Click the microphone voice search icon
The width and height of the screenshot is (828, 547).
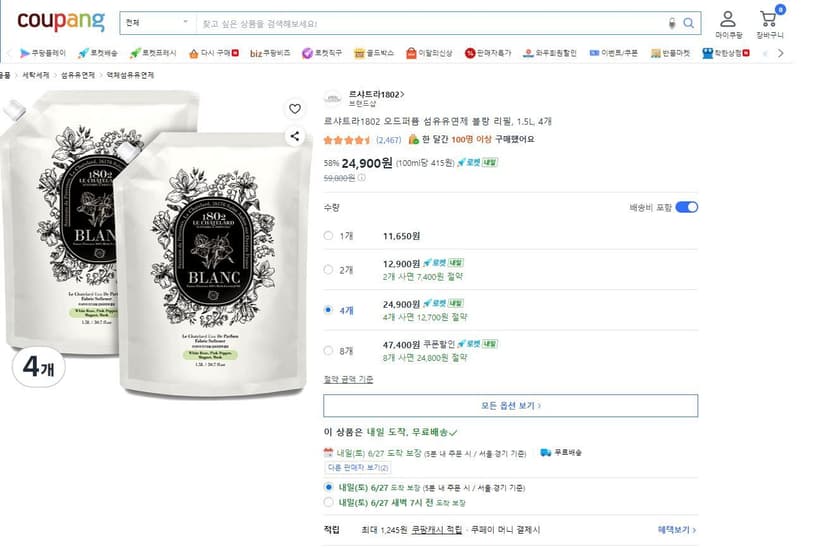point(672,23)
